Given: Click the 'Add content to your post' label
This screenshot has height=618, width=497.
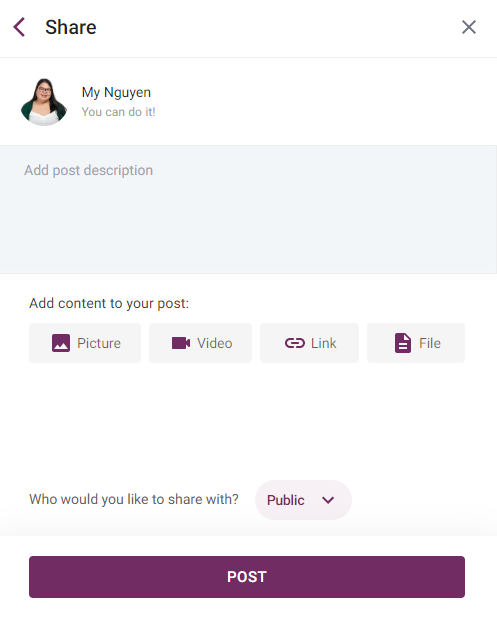Looking at the screenshot, I should pyautogui.click(x=109, y=303).
